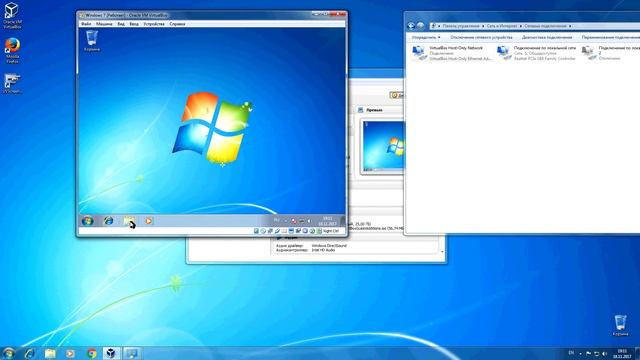Open the Устройства menu in the VM window

154,24
